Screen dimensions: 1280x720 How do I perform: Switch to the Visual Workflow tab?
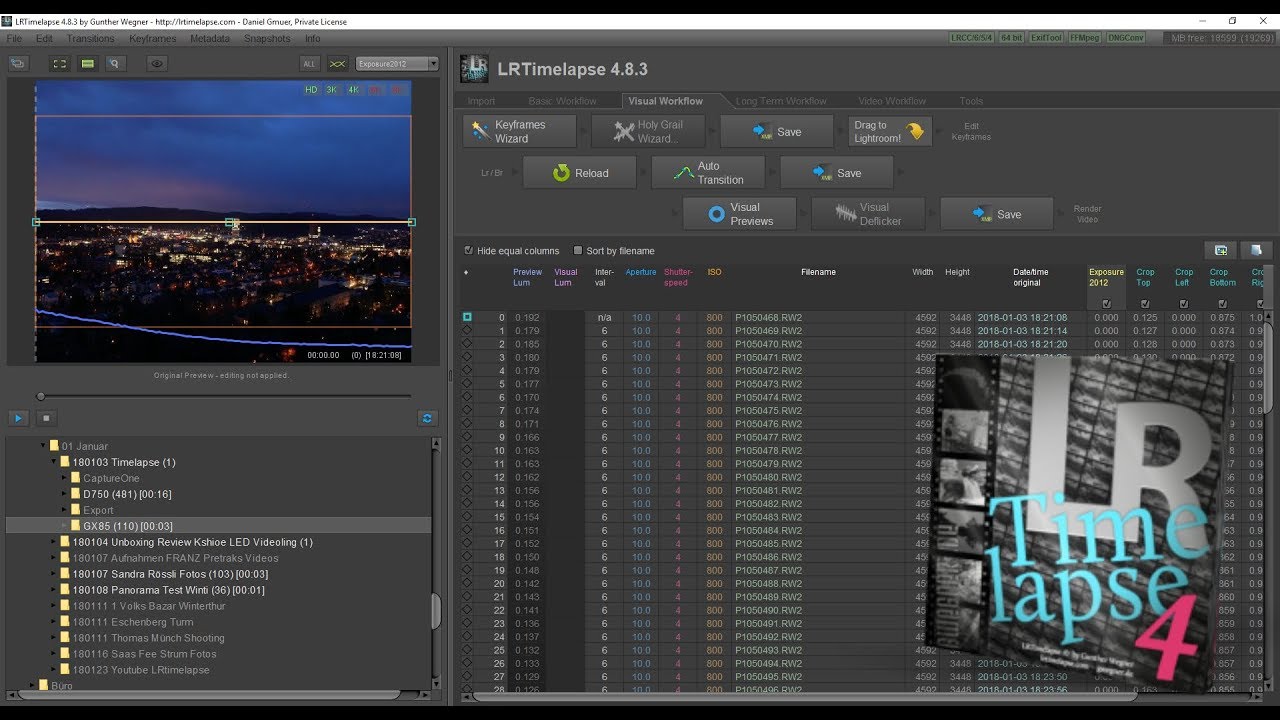(x=665, y=101)
